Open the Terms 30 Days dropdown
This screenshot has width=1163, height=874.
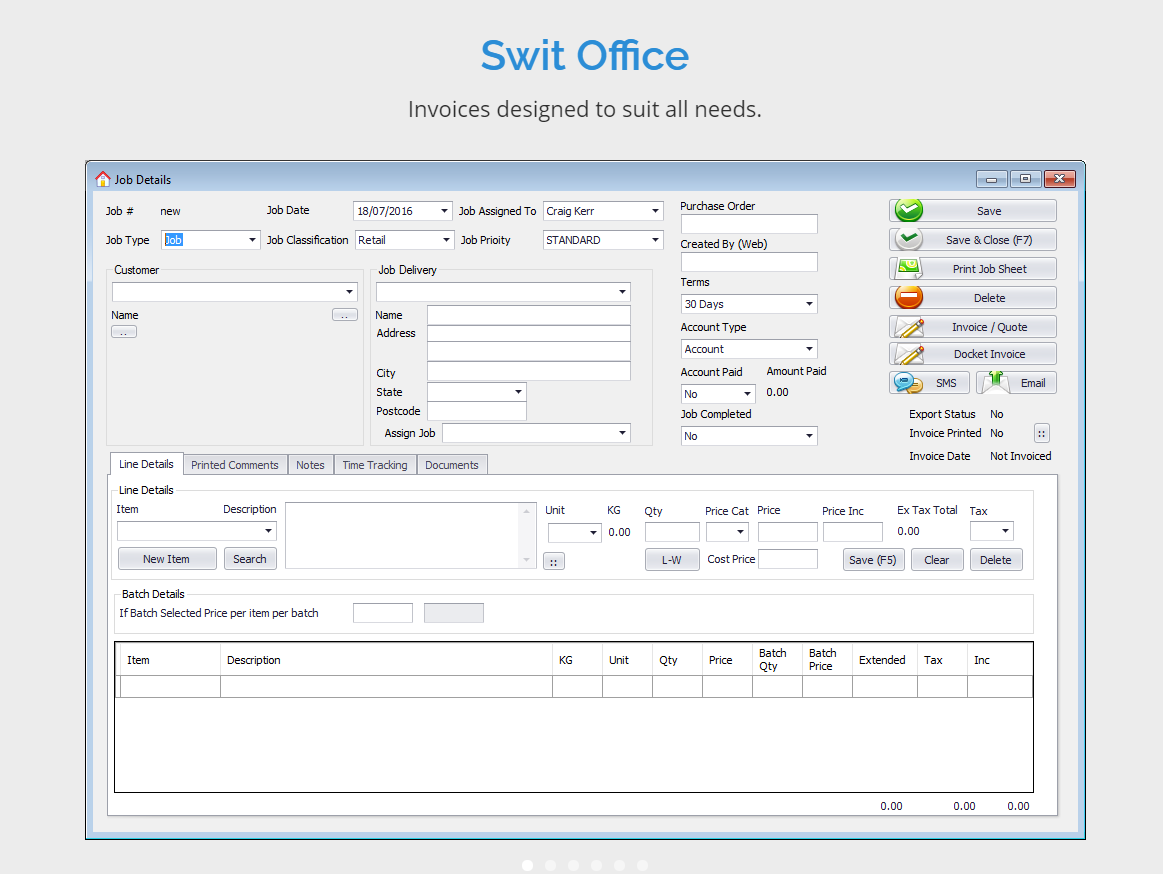[x=809, y=304]
